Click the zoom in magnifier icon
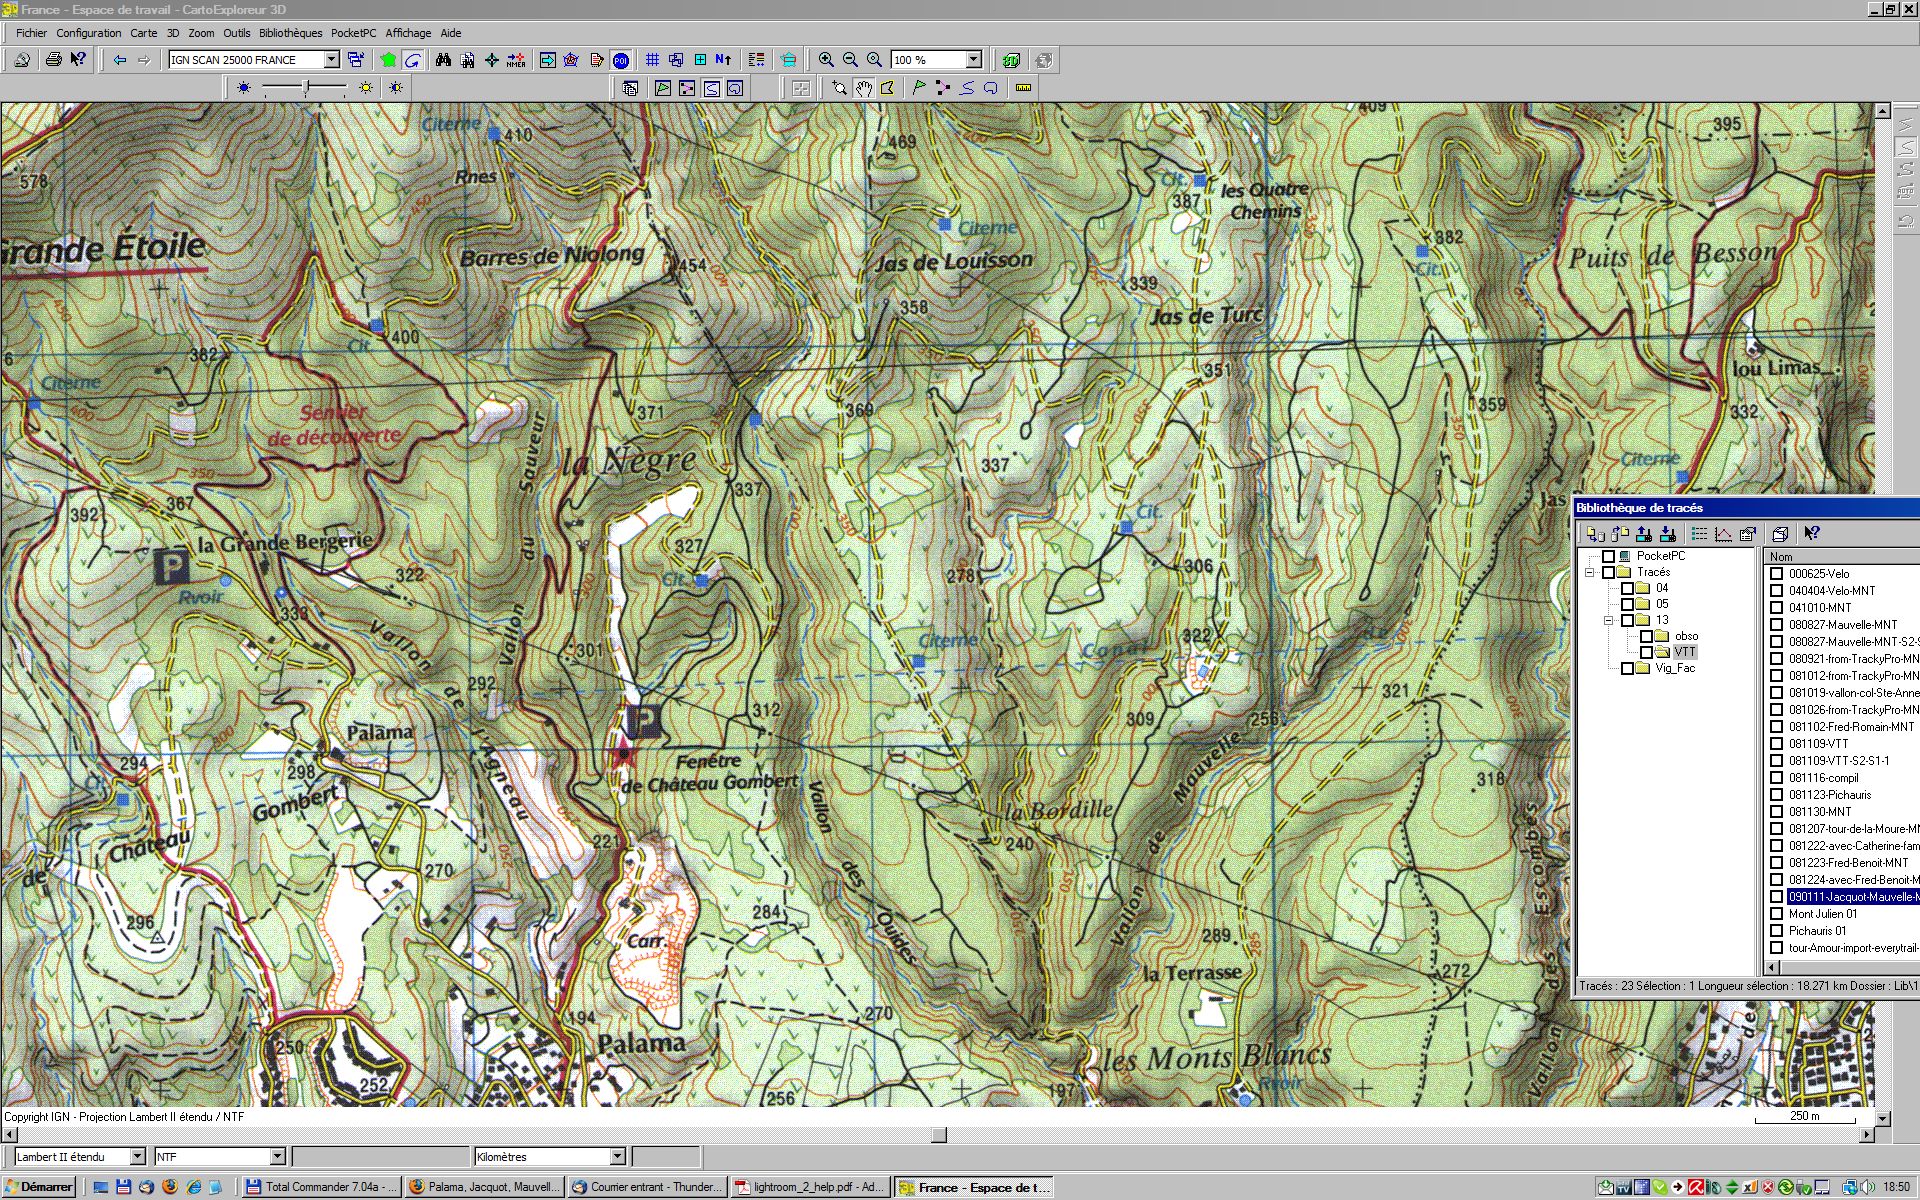 (826, 60)
